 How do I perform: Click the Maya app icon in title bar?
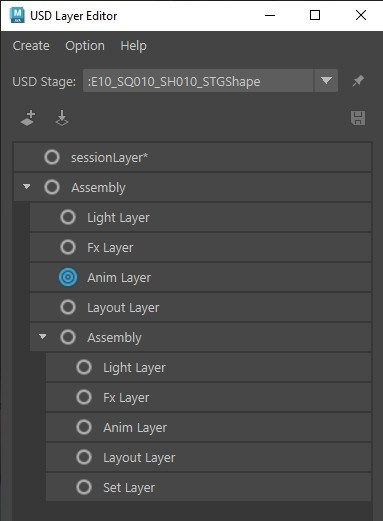click(17, 15)
